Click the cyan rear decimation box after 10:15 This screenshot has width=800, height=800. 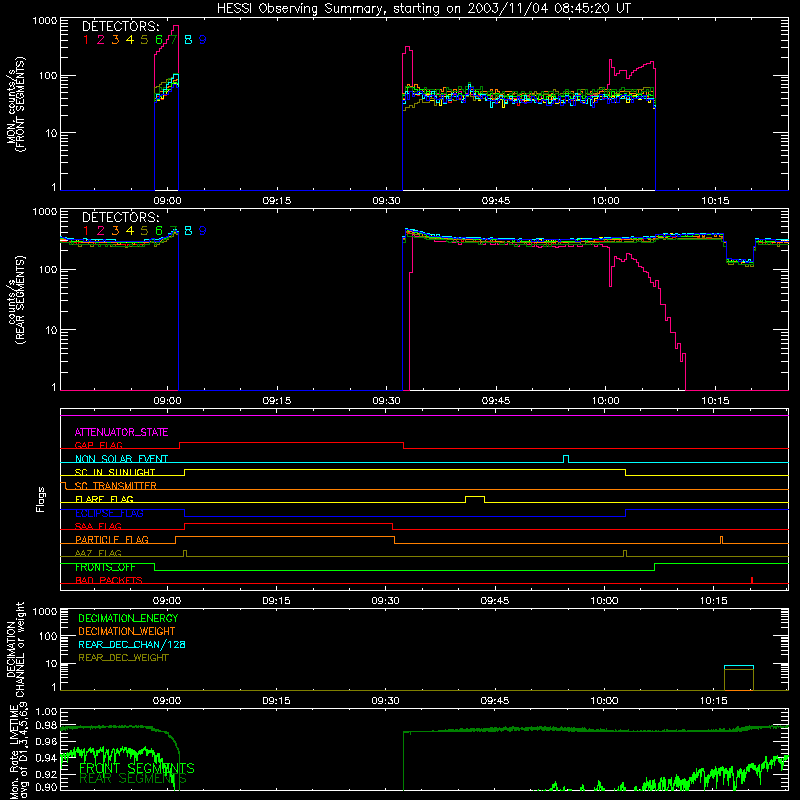point(739,667)
